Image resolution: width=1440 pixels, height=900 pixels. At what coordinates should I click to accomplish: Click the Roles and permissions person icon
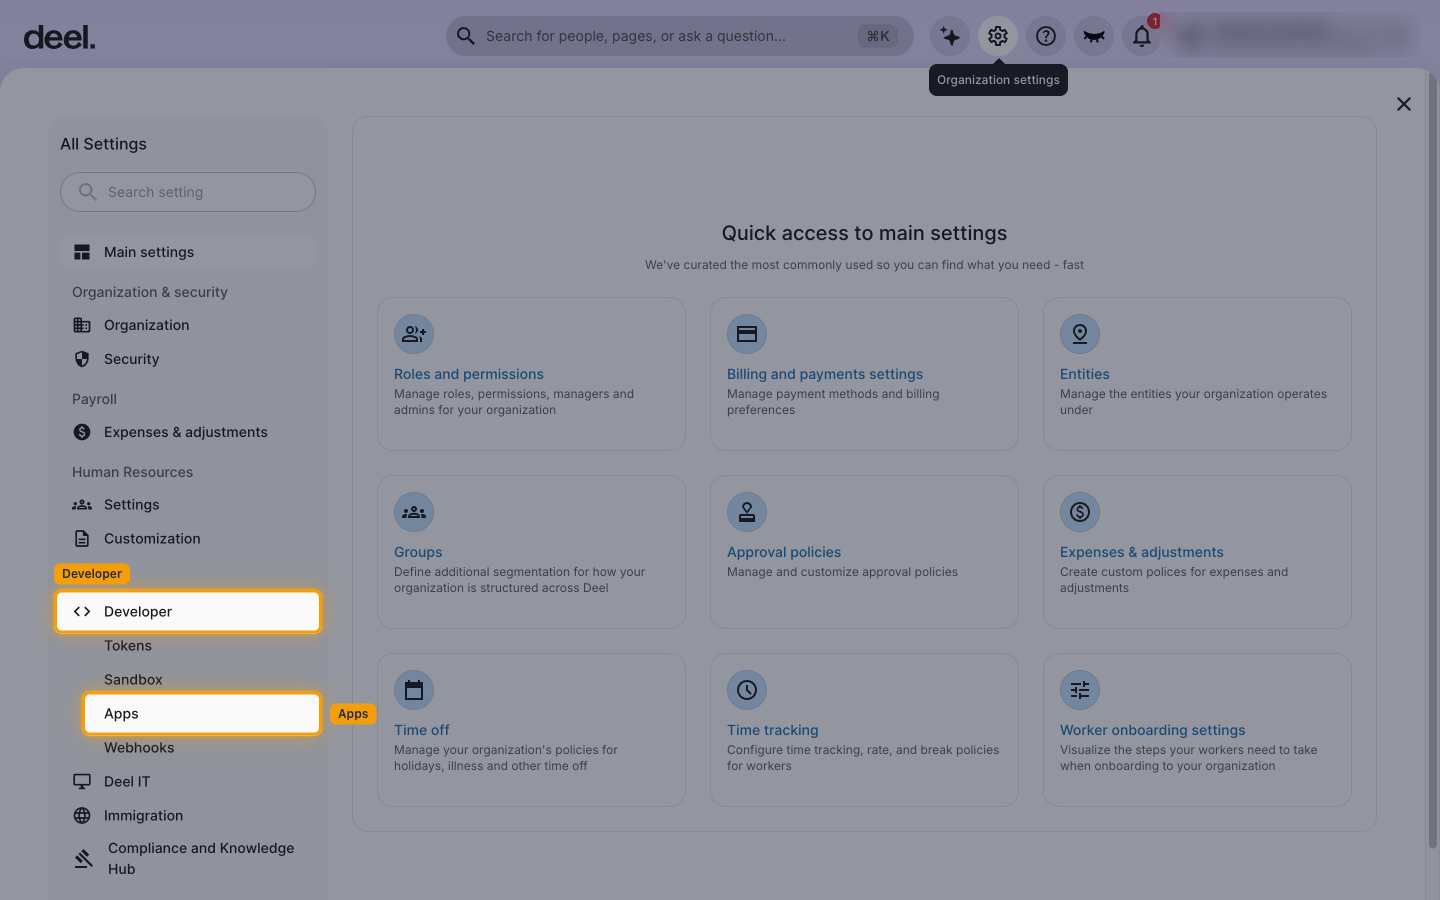pos(414,334)
